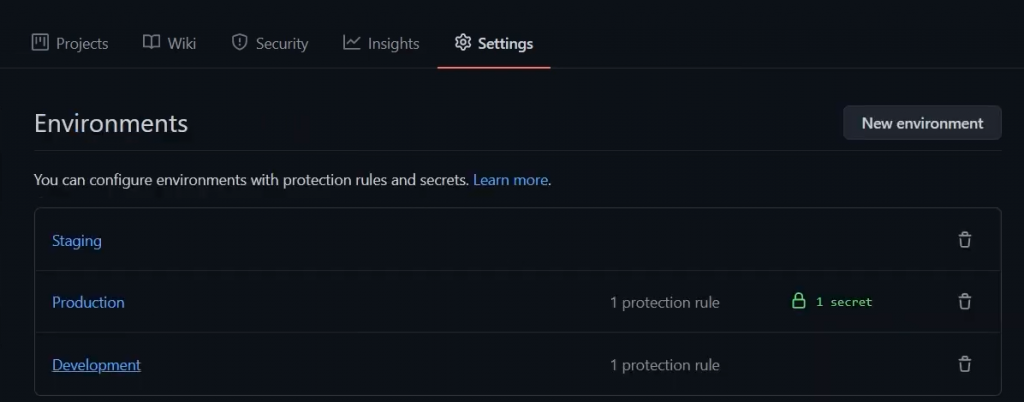Select the Settings tab label
This screenshot has height=402, width=1024.
point(505,44)
